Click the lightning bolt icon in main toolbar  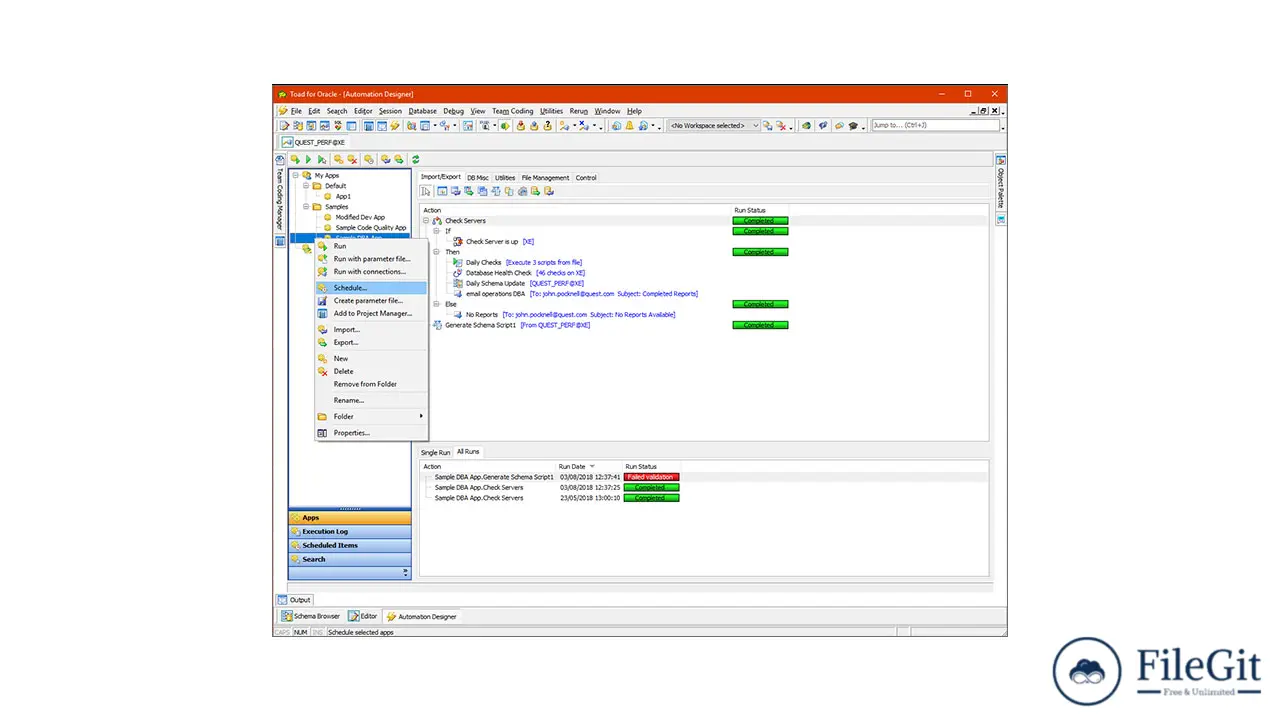pos(395,126)
